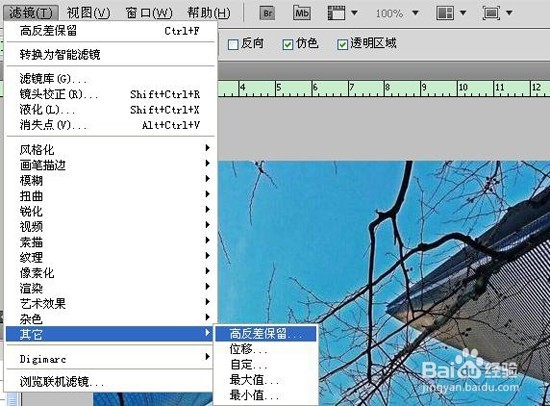This screenshot has height=406, width=550.
Task: Uncheck the 透明区域 checkbox
Action: [x=342, y=45]
